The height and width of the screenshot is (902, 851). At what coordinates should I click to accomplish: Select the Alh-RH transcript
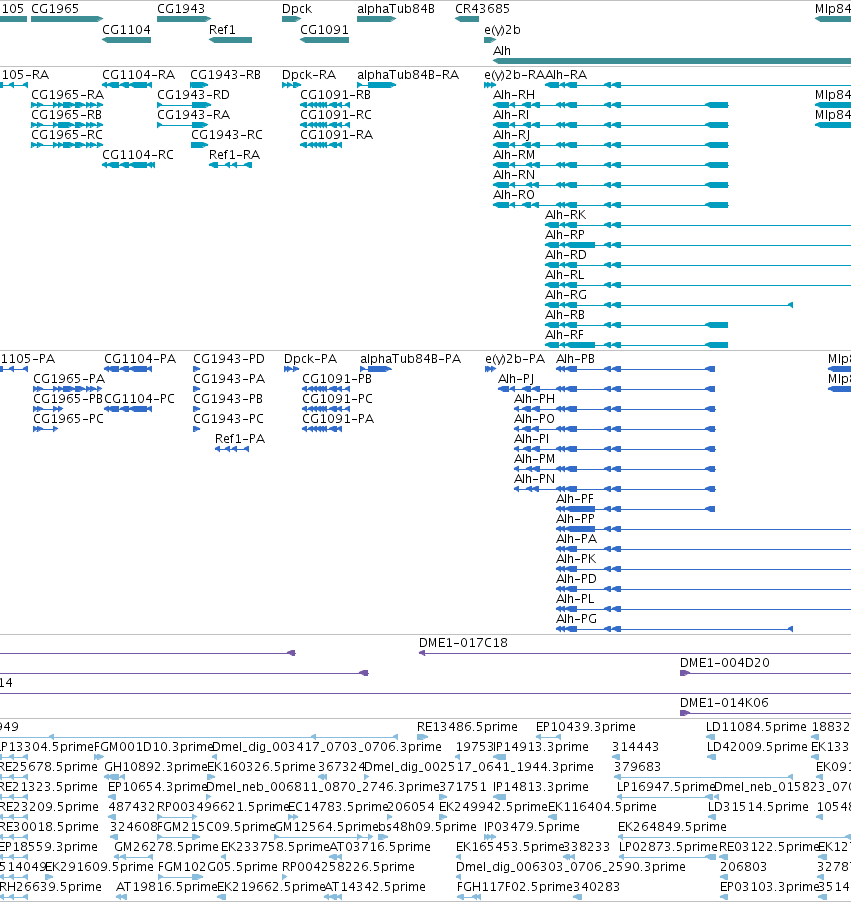pos(610,105)
